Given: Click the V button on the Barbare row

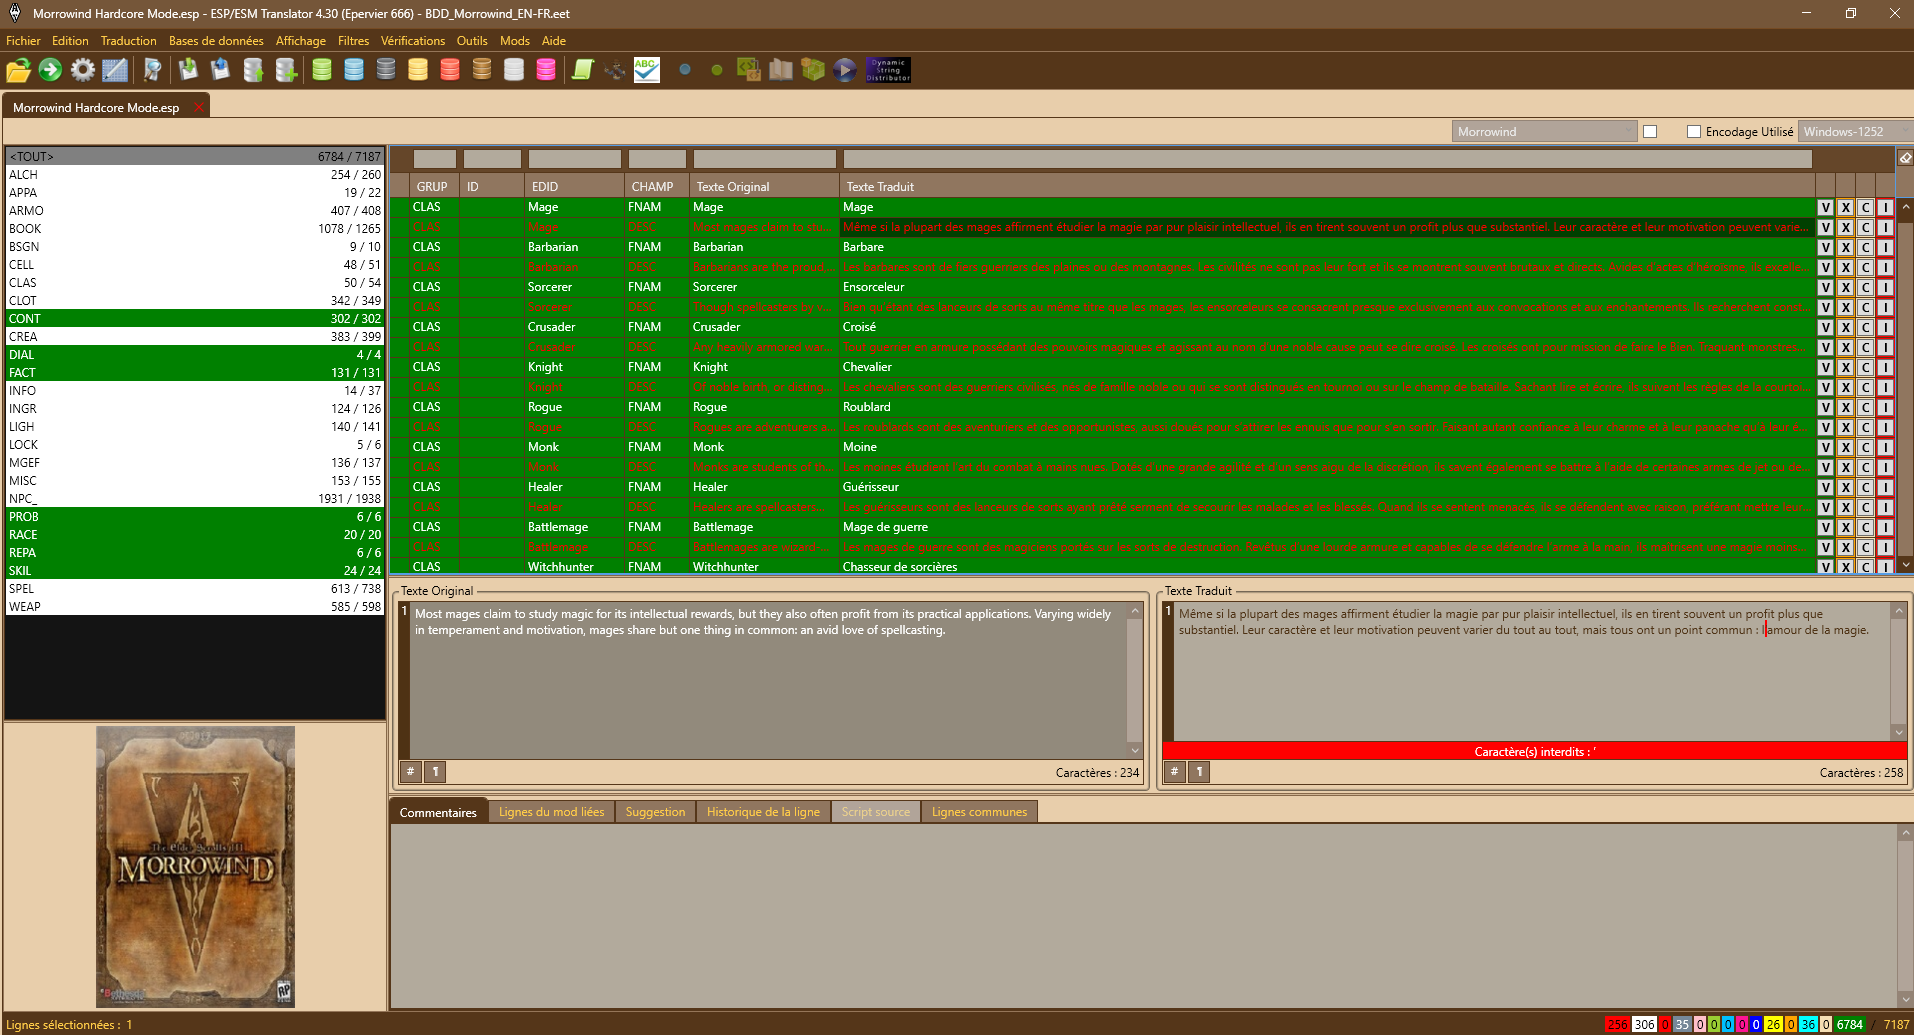Looking at the screenshot, I should 1825,247.
